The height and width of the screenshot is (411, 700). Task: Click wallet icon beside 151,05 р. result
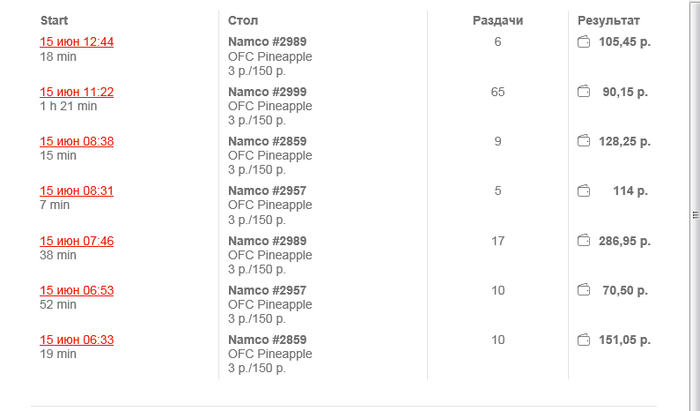(x=584, y=340)
